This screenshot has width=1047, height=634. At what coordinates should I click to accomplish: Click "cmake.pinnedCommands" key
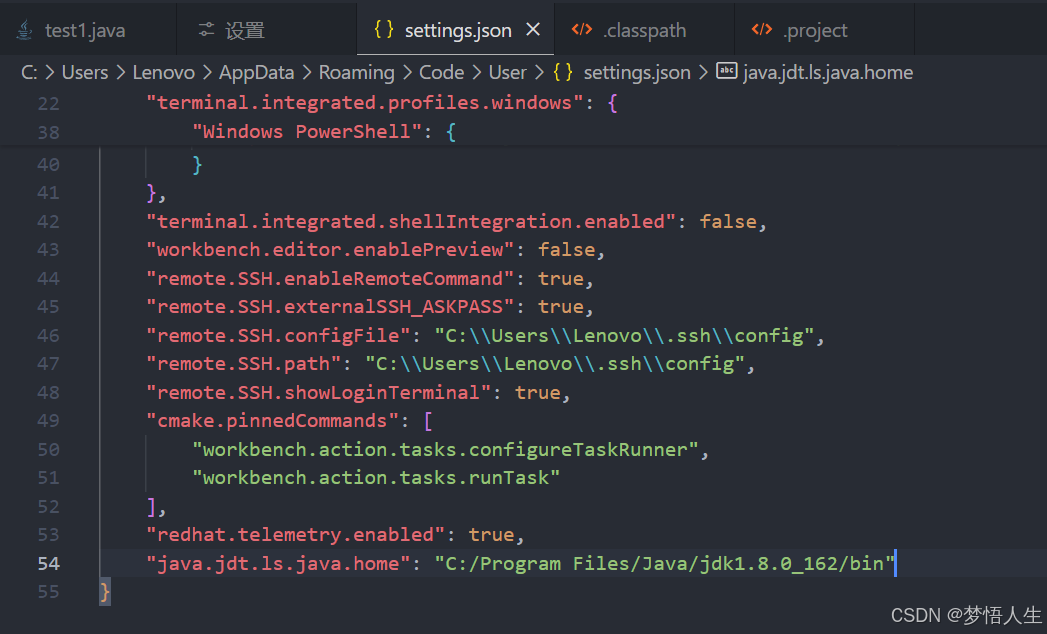[x=272, y=421]
